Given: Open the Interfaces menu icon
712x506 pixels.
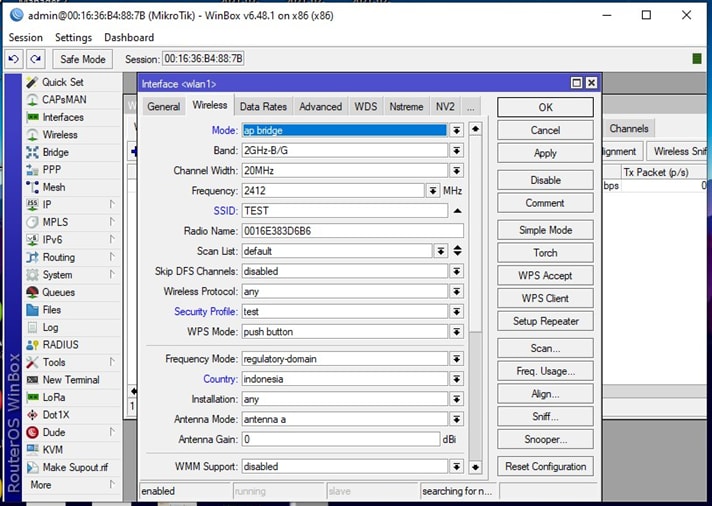Looking at the screenshot, I should (x=32, y=117).
